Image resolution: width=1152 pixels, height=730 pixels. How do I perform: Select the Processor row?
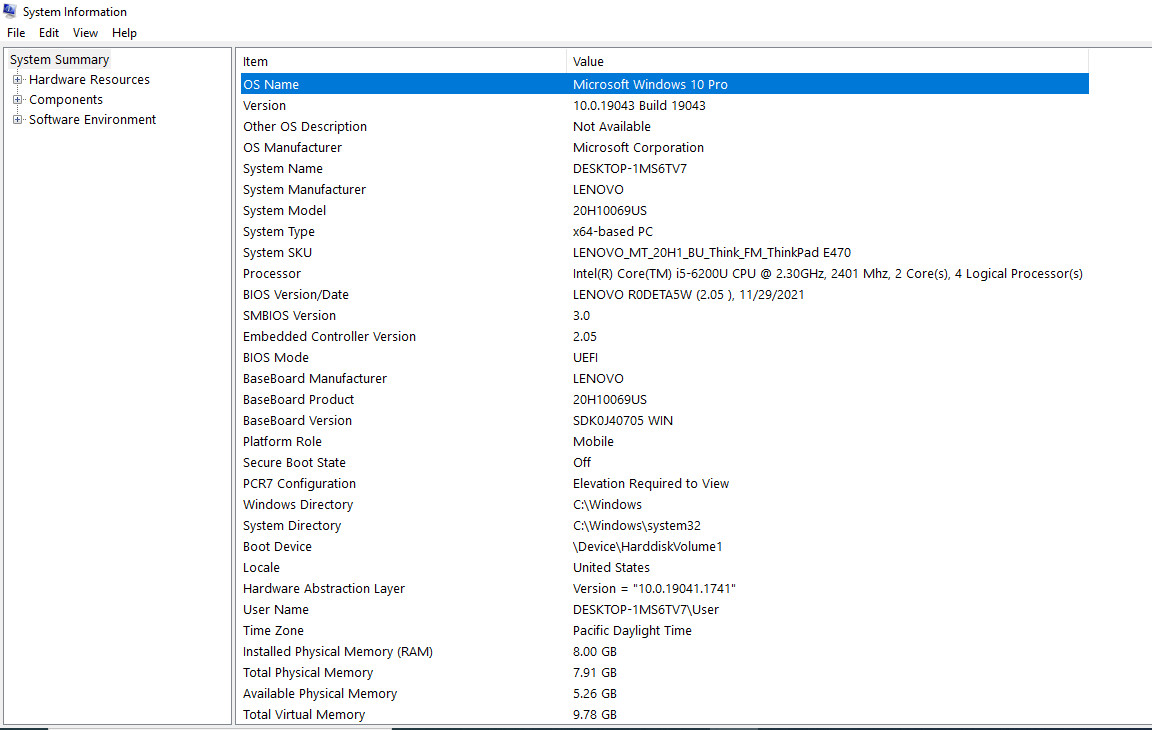point(664,273)
